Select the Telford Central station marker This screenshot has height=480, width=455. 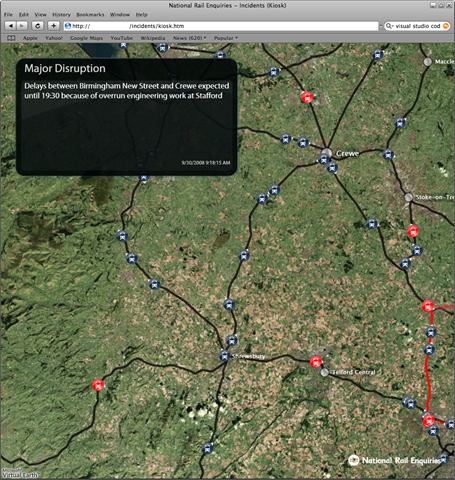coord(324,372)
